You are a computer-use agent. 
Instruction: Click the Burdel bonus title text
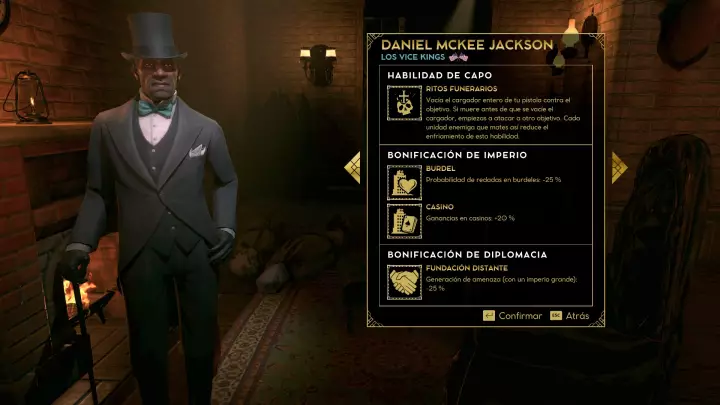point(440,169)
